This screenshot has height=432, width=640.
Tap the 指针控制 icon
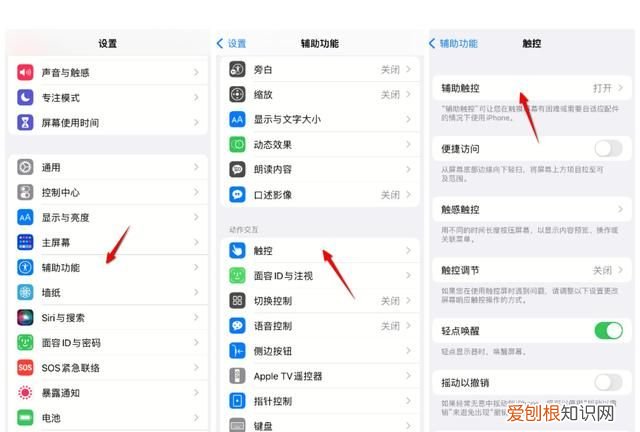(x=237, y=401)
